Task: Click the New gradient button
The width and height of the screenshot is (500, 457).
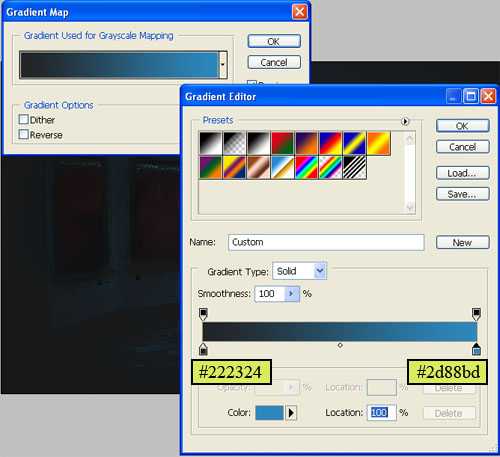Action: click(463, 242)
